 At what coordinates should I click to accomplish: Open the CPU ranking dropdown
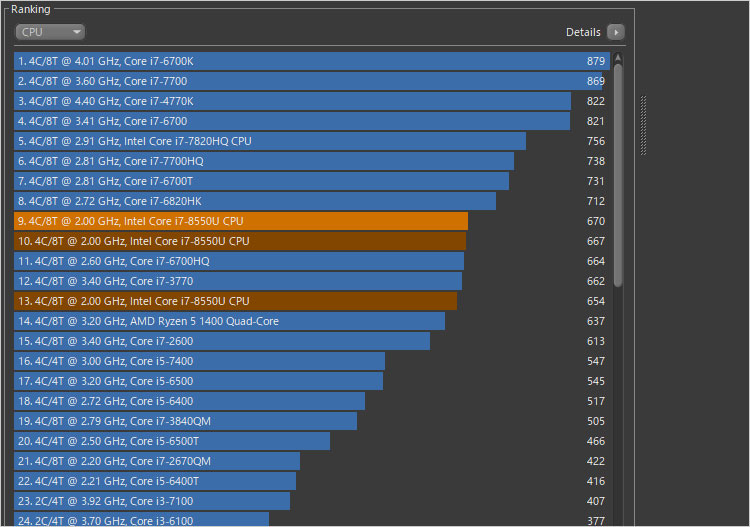pyautogui.click(x=50, y=32)
